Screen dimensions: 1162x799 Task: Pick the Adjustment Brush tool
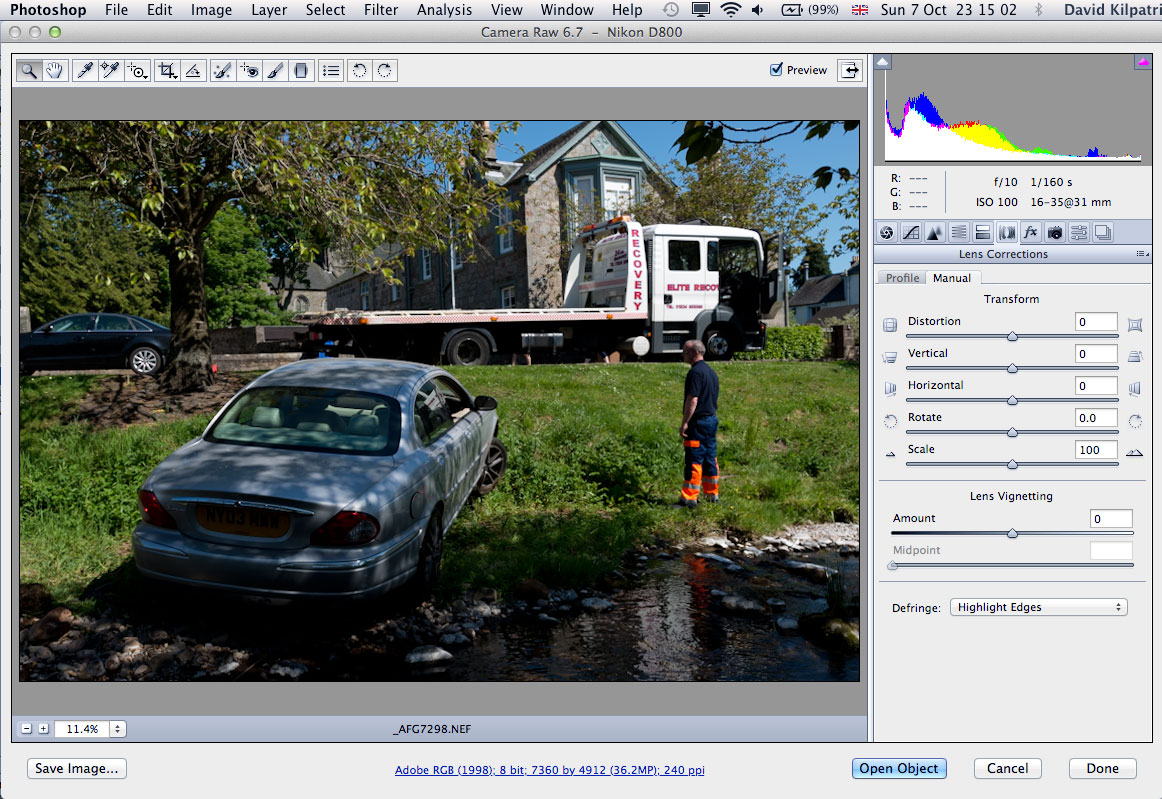[x=275, y=70]
